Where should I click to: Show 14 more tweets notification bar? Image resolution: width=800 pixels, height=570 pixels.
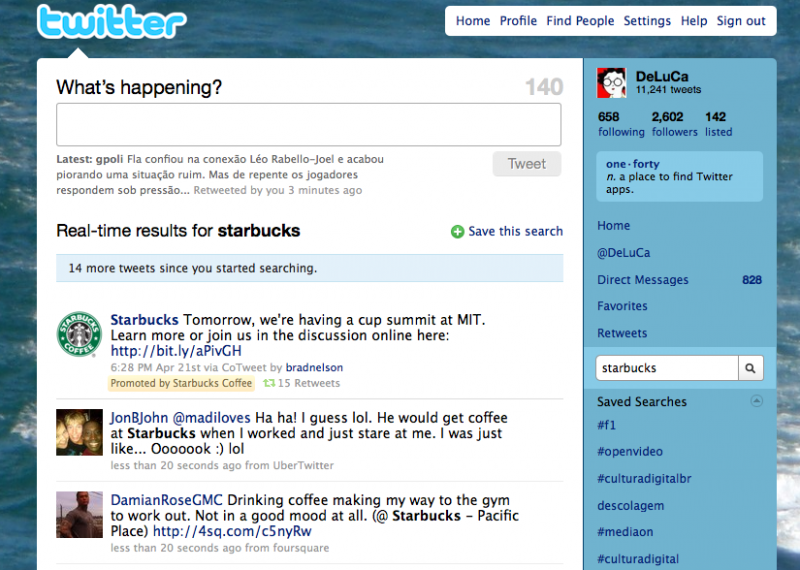pos(310,268)
